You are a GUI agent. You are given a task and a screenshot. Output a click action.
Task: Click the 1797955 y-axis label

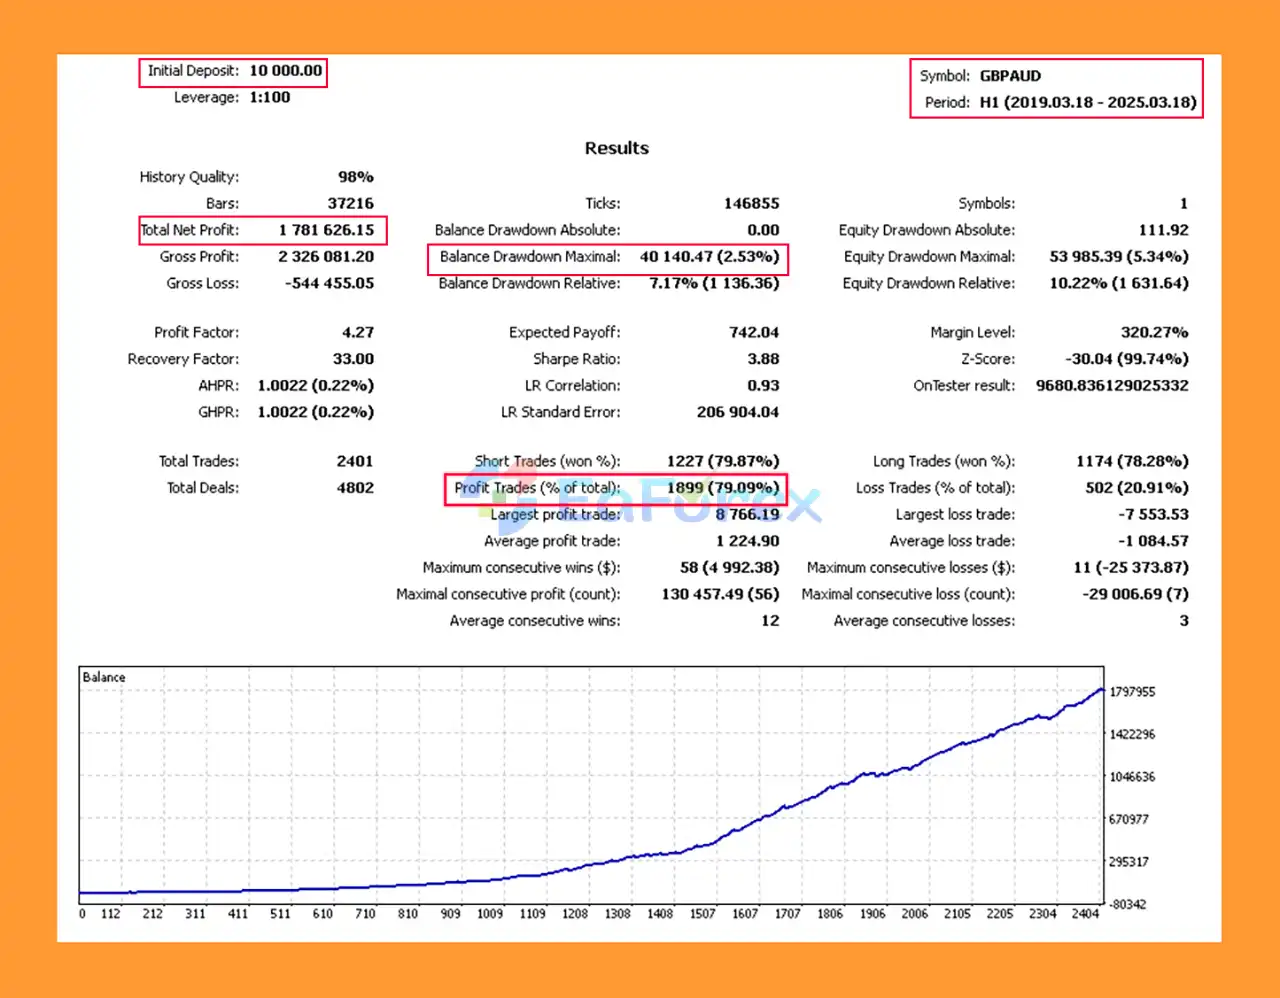[x=1132, y=692]
